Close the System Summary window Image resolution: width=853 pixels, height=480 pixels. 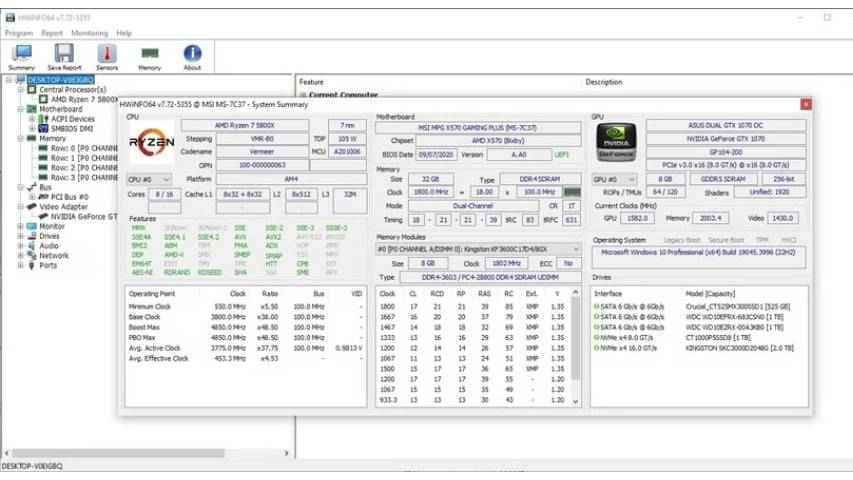806,104
